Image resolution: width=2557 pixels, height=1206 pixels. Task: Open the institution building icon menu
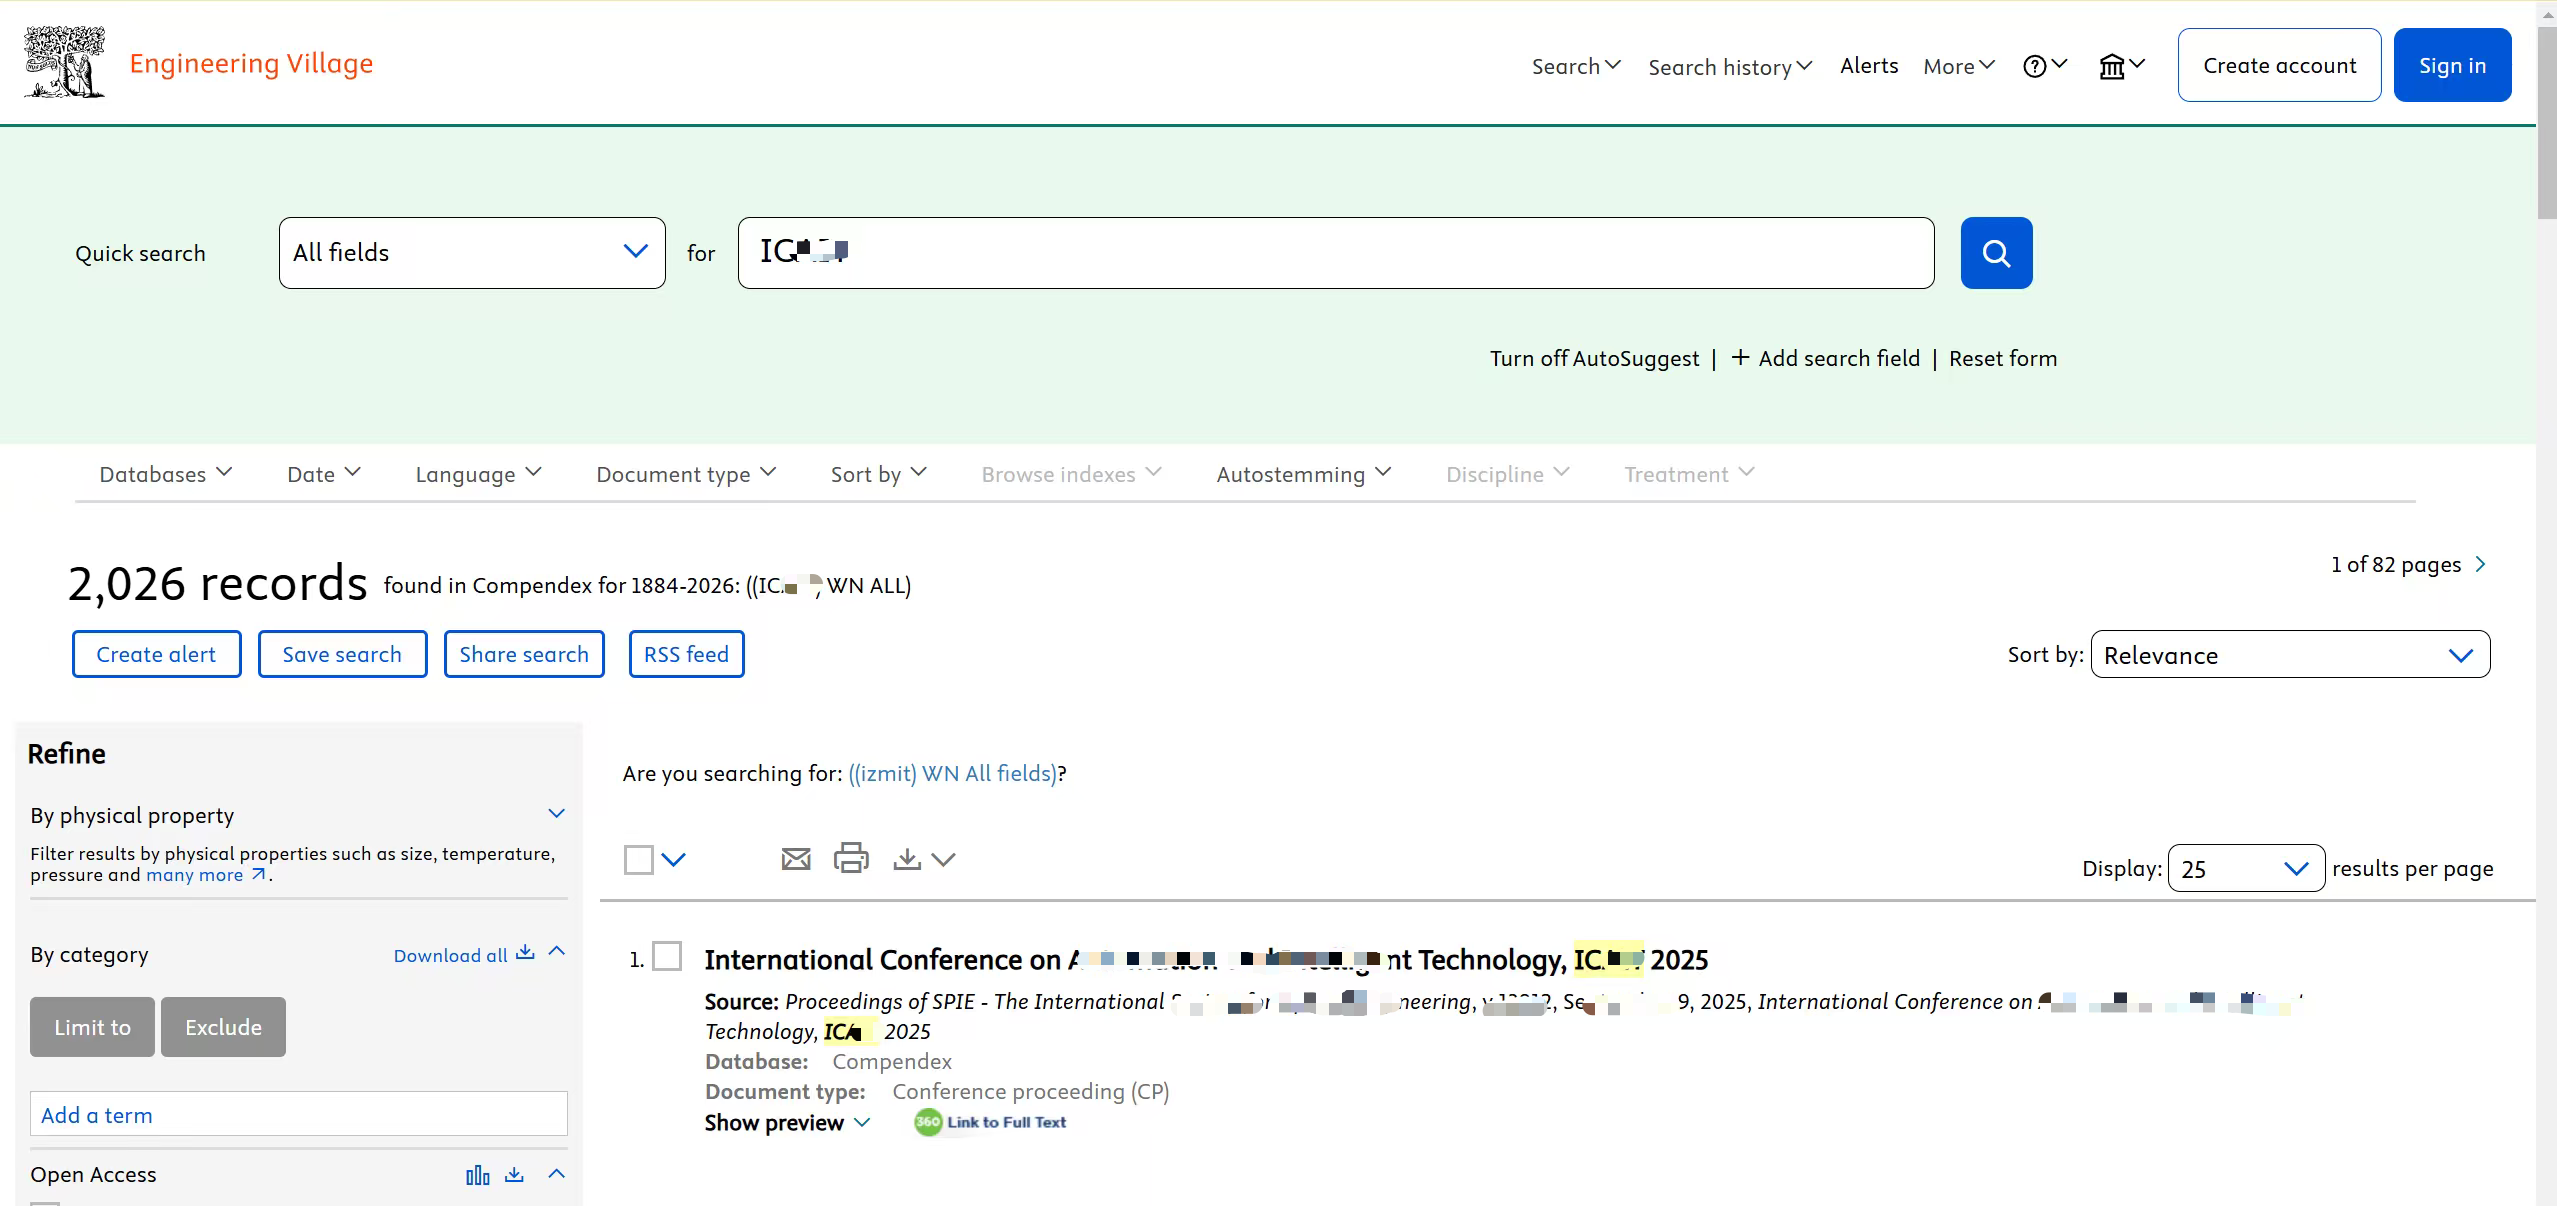[x=2121, y=66]
